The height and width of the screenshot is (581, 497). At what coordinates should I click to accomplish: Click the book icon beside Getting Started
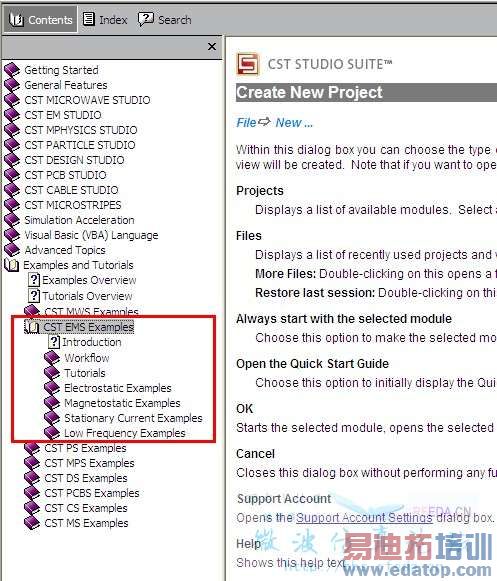tap(12, 70)
